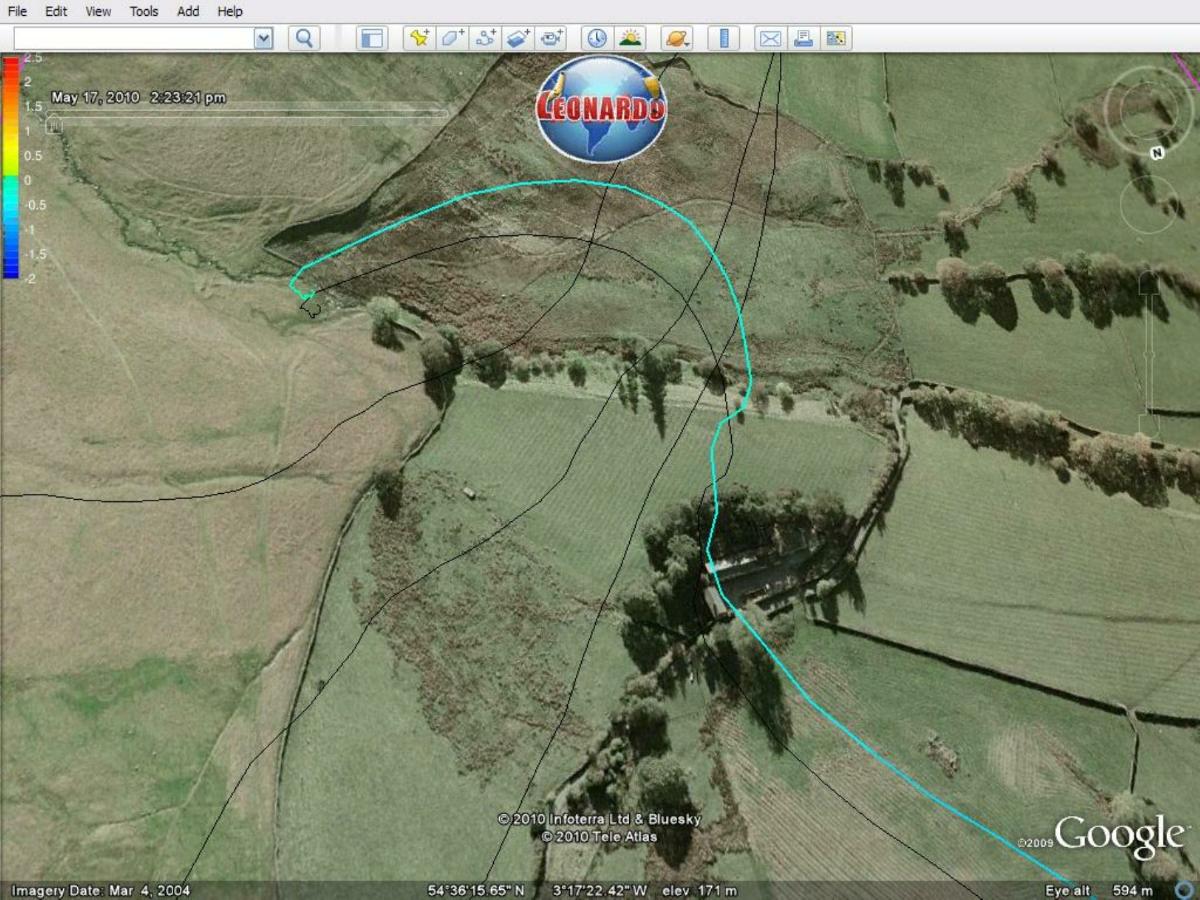Open the Record a Tour tool
This screenshot has width=1200, height=900.
click(551, 39)
